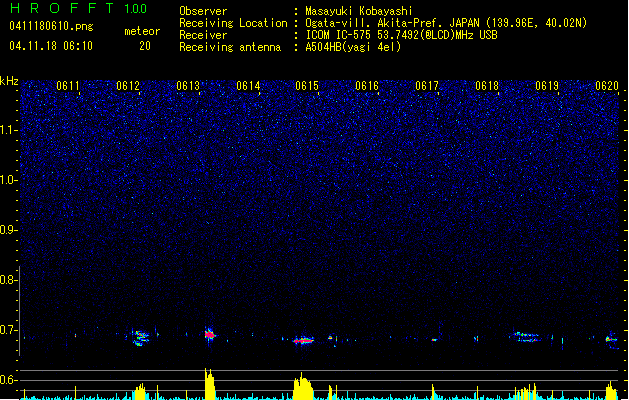Click the Observer label

pyautogui.click(x=203, y=11)
